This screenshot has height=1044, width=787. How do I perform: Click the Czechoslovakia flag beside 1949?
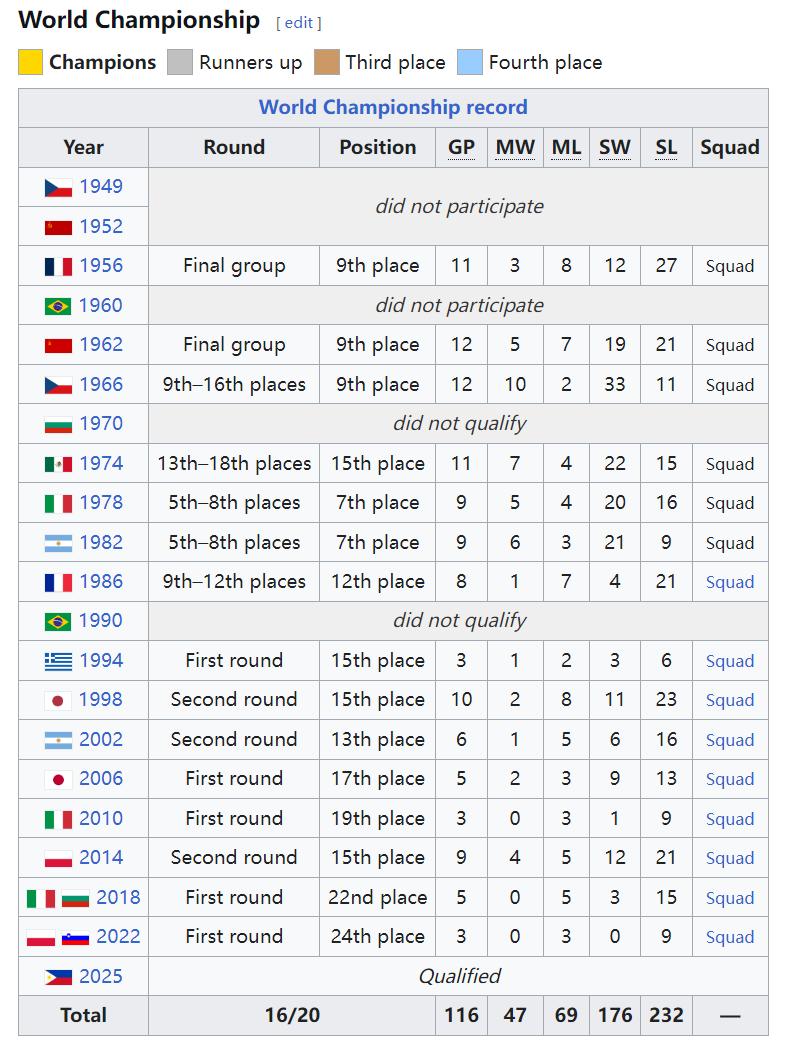(58, 187)
